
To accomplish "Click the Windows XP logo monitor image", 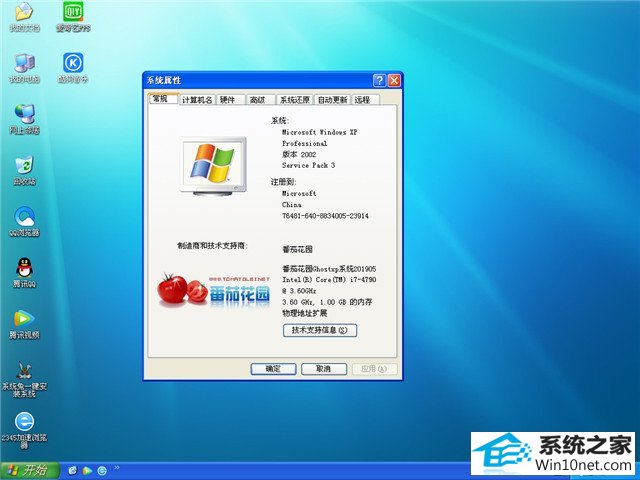I will tap(213, 166).
